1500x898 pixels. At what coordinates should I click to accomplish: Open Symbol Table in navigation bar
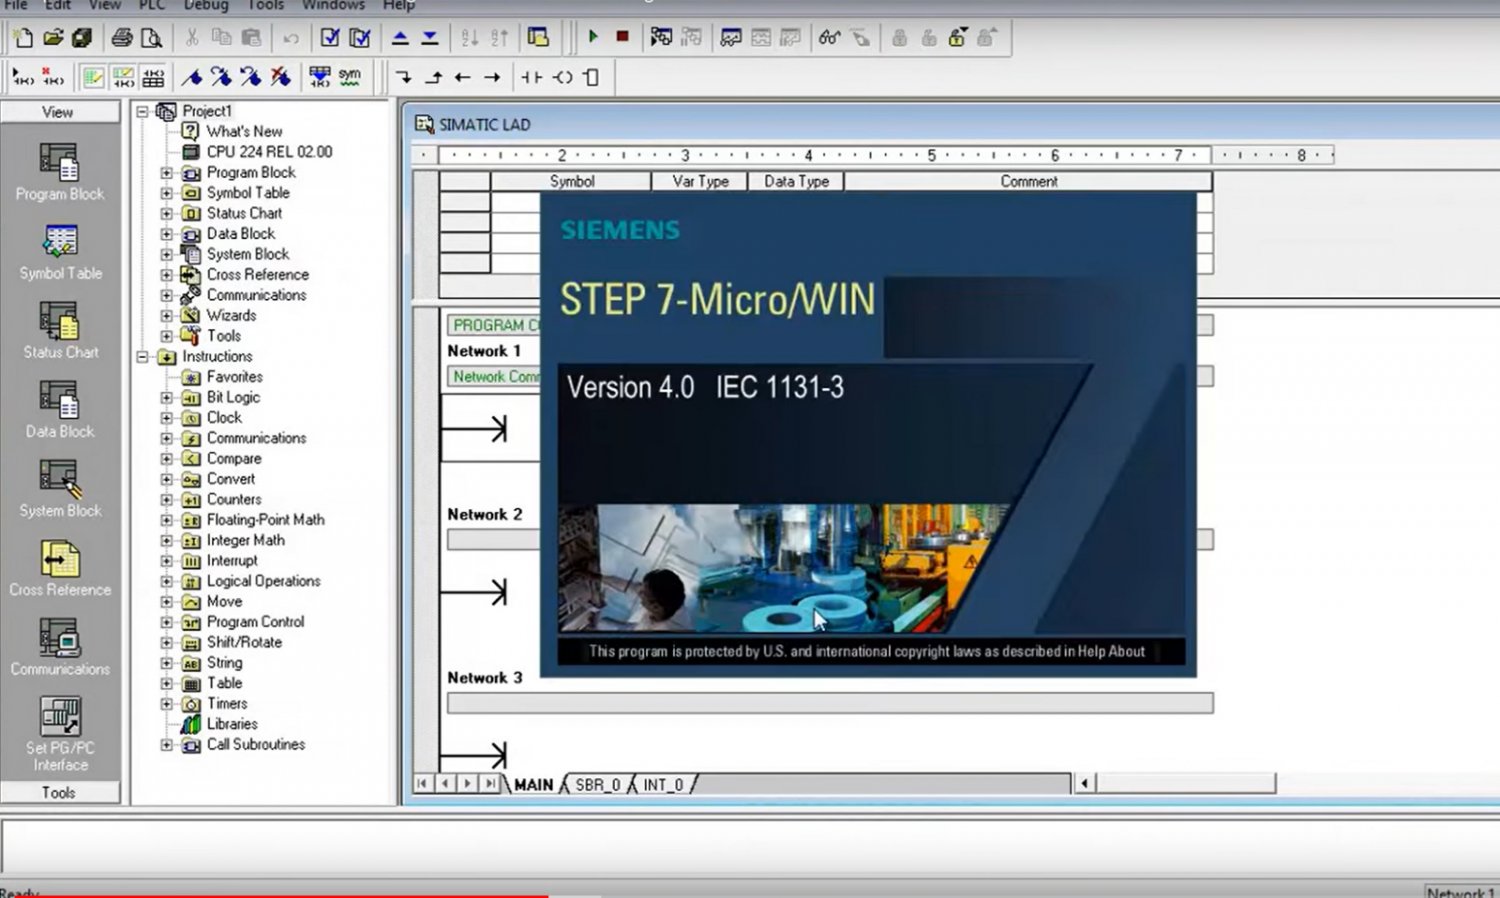60,251
